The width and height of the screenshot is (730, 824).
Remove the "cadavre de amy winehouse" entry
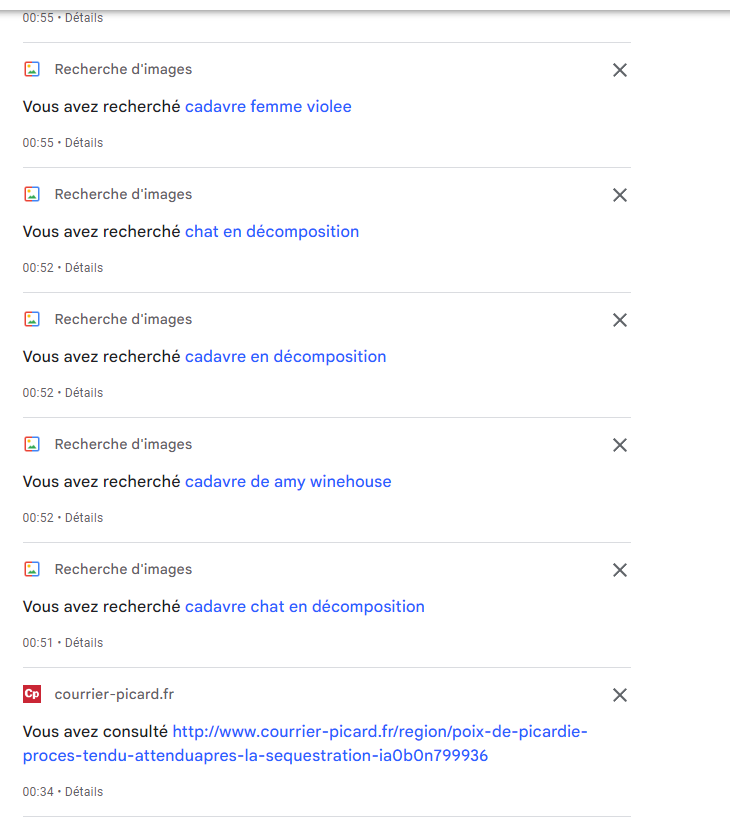coord(620,445)
